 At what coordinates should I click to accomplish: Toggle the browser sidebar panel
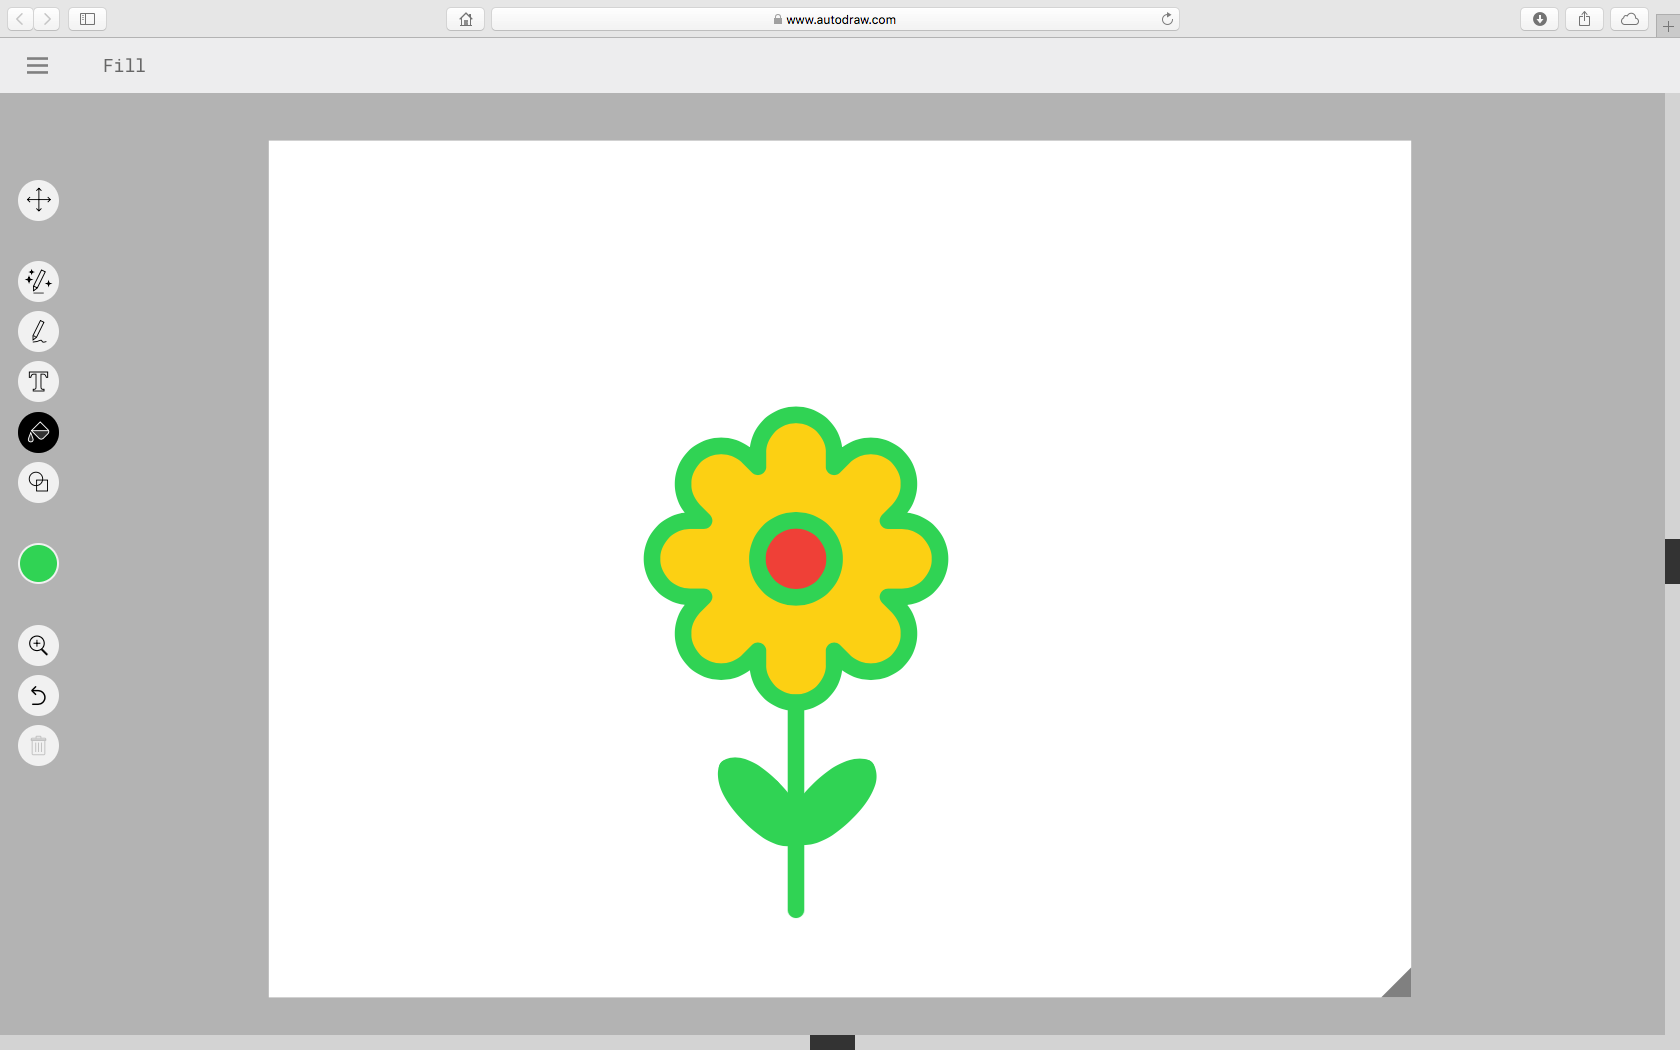point(87,18)
